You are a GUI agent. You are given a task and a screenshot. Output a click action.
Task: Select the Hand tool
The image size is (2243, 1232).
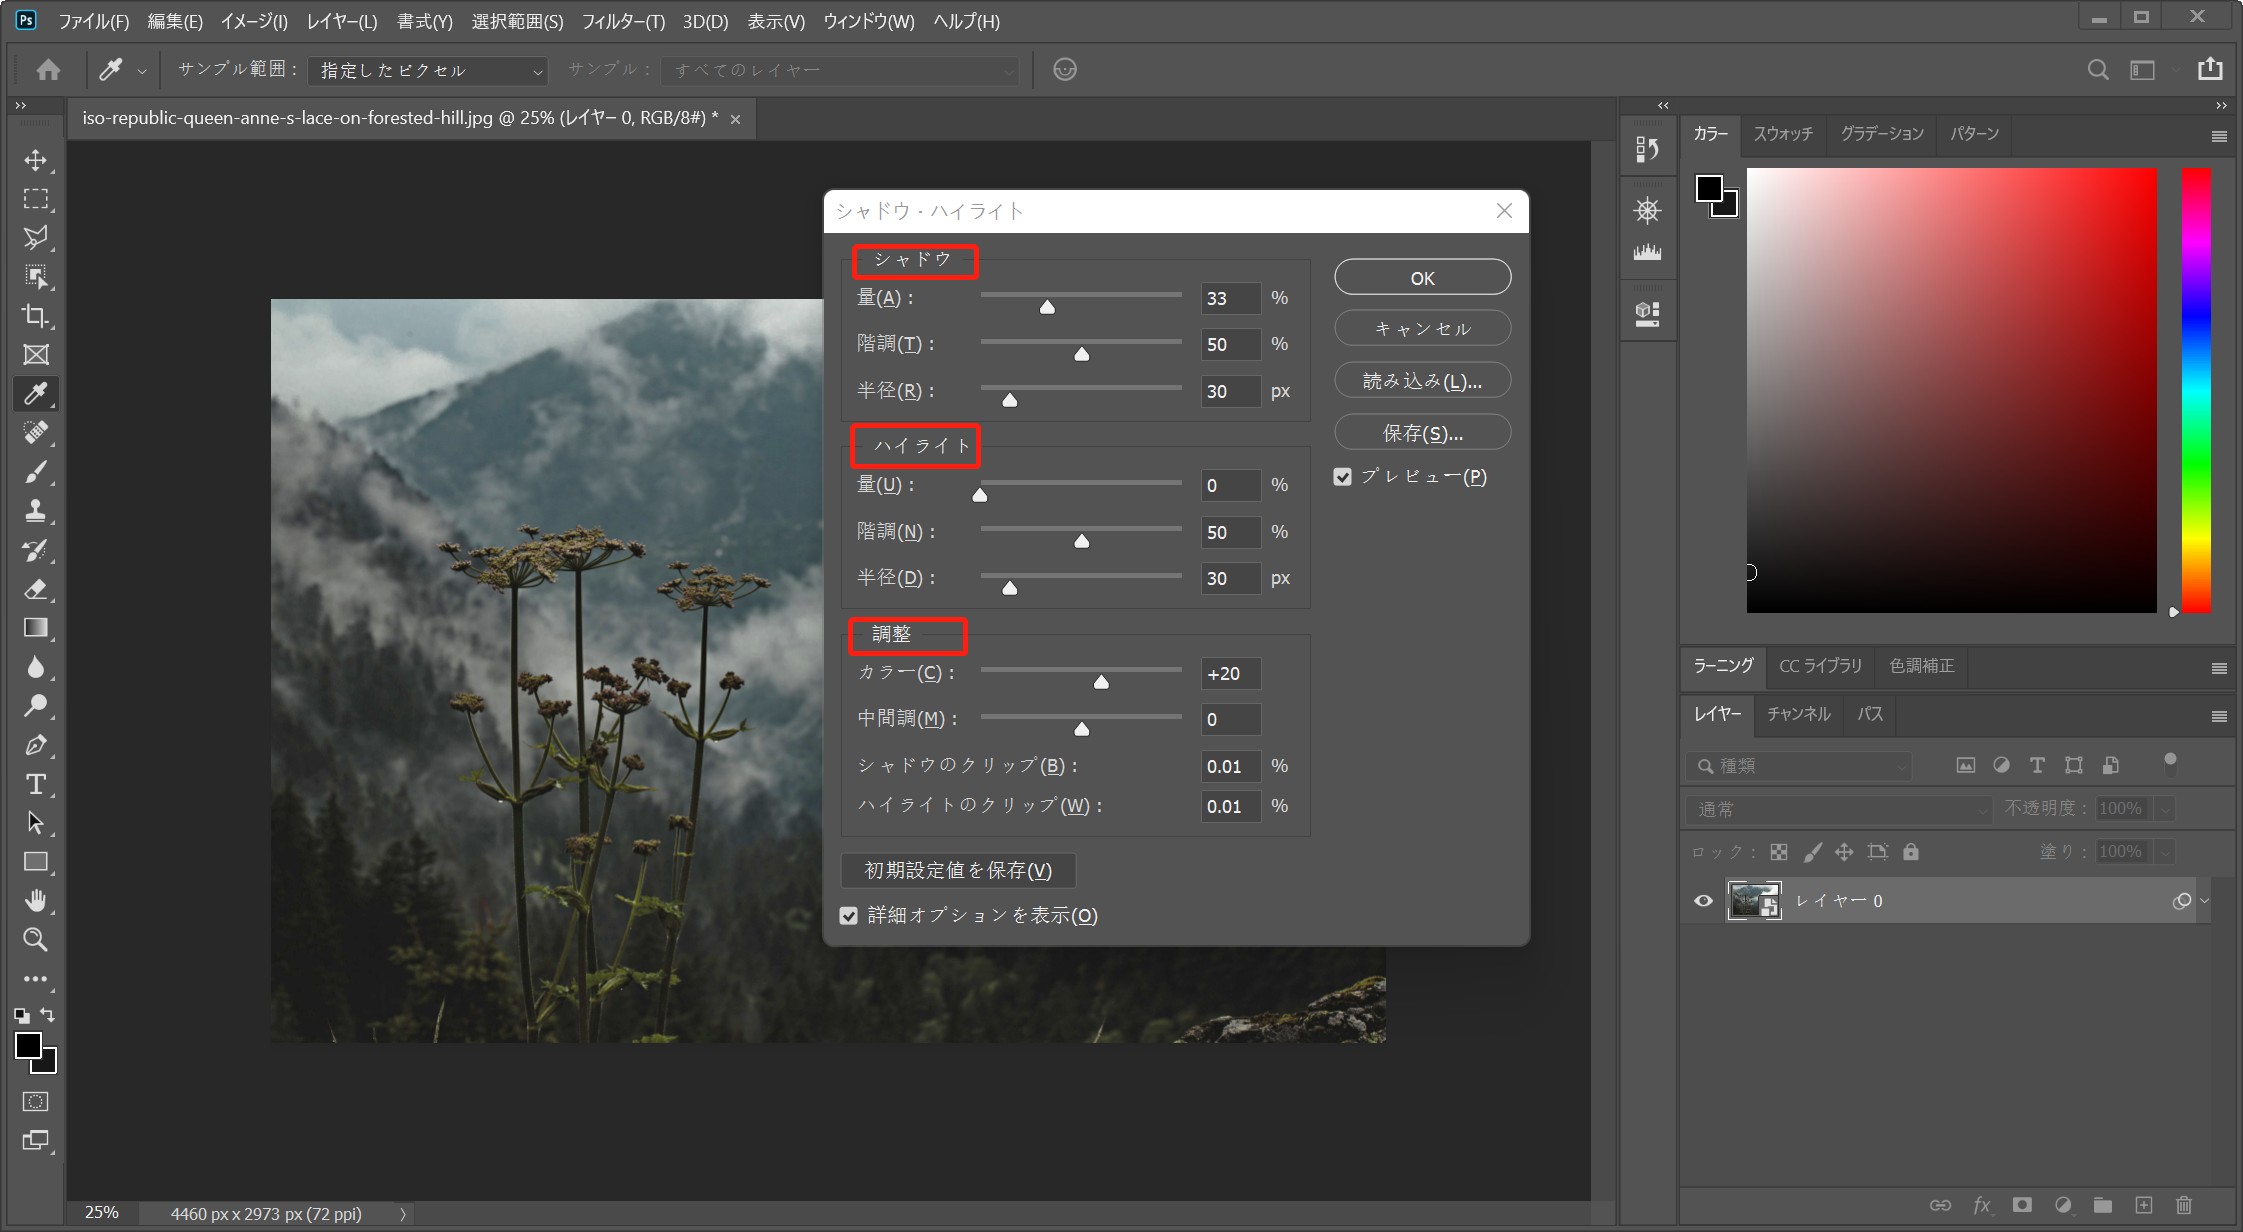35,901
